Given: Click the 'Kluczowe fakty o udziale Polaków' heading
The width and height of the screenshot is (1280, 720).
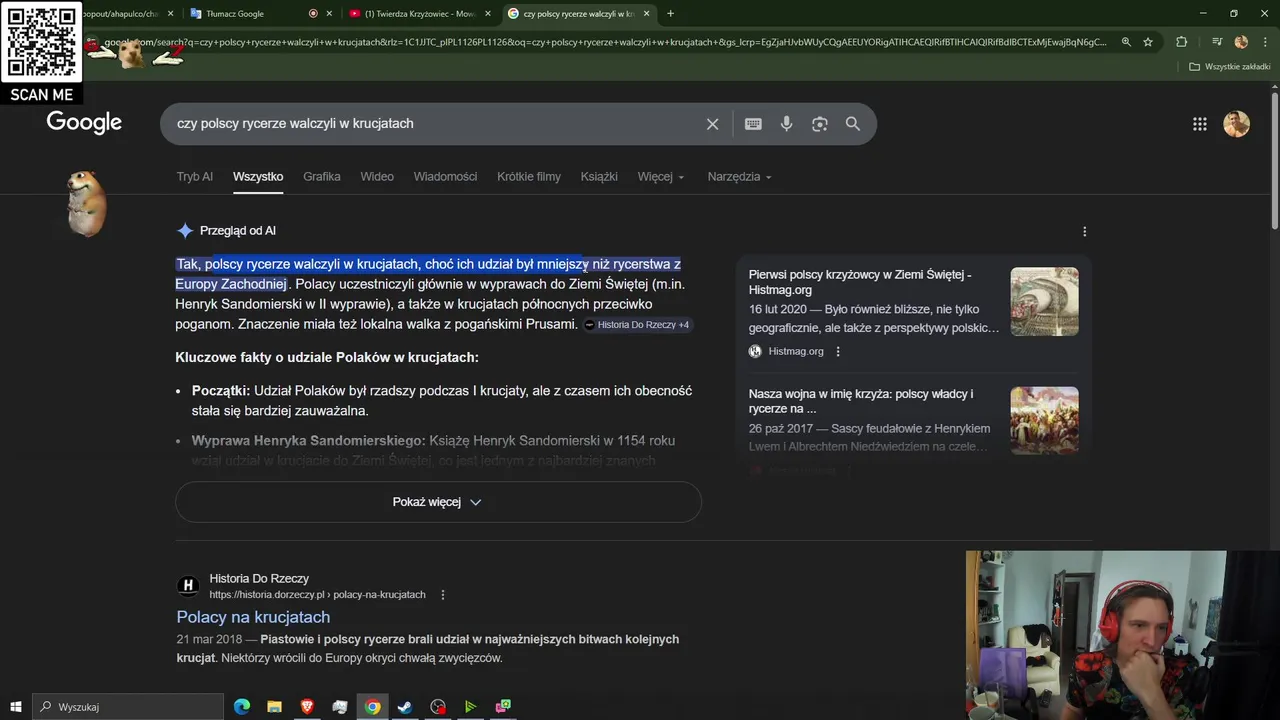Looking at the screenshot, I should click(327, 357).
